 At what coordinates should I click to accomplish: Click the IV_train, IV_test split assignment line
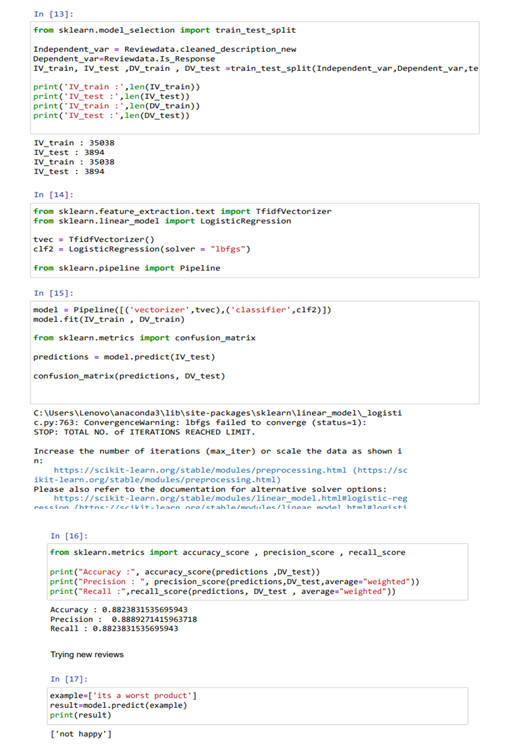(x=256, y=68)
